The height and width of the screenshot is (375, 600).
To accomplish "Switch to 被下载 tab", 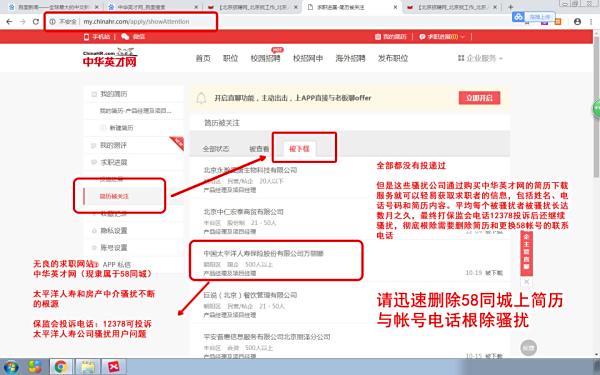I will 299,149.
